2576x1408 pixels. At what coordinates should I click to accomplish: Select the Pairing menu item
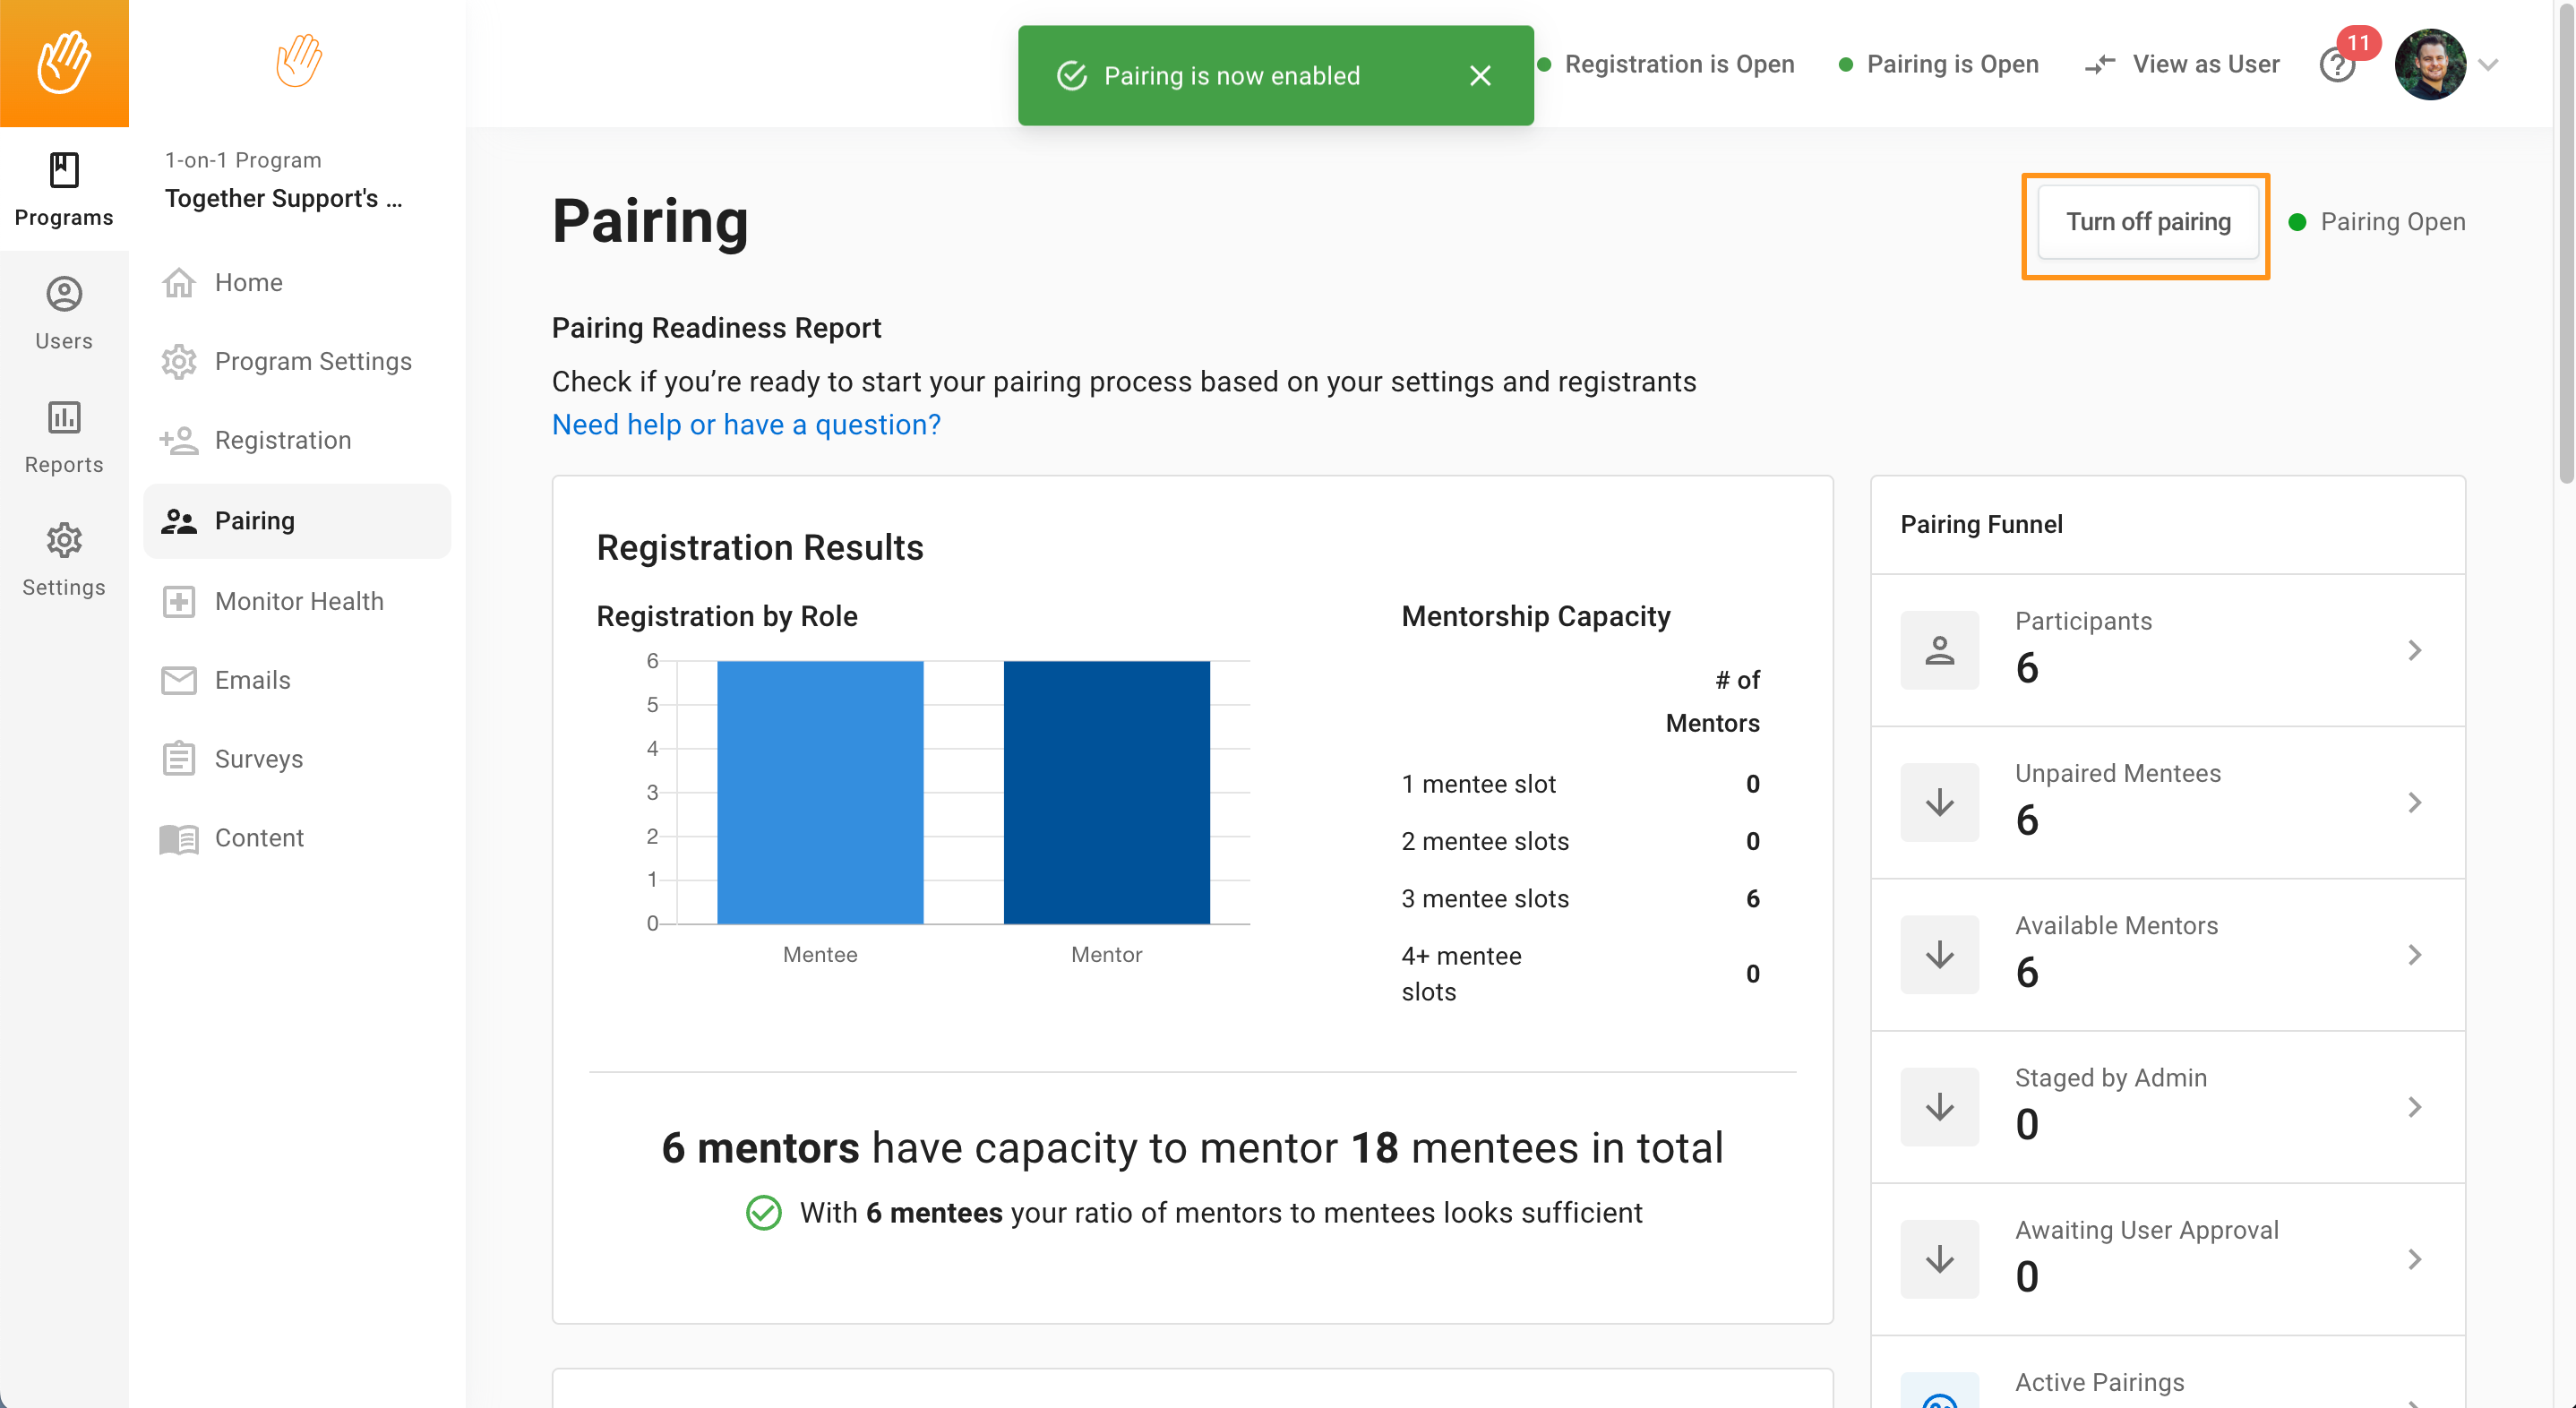(x=297, y=521)
